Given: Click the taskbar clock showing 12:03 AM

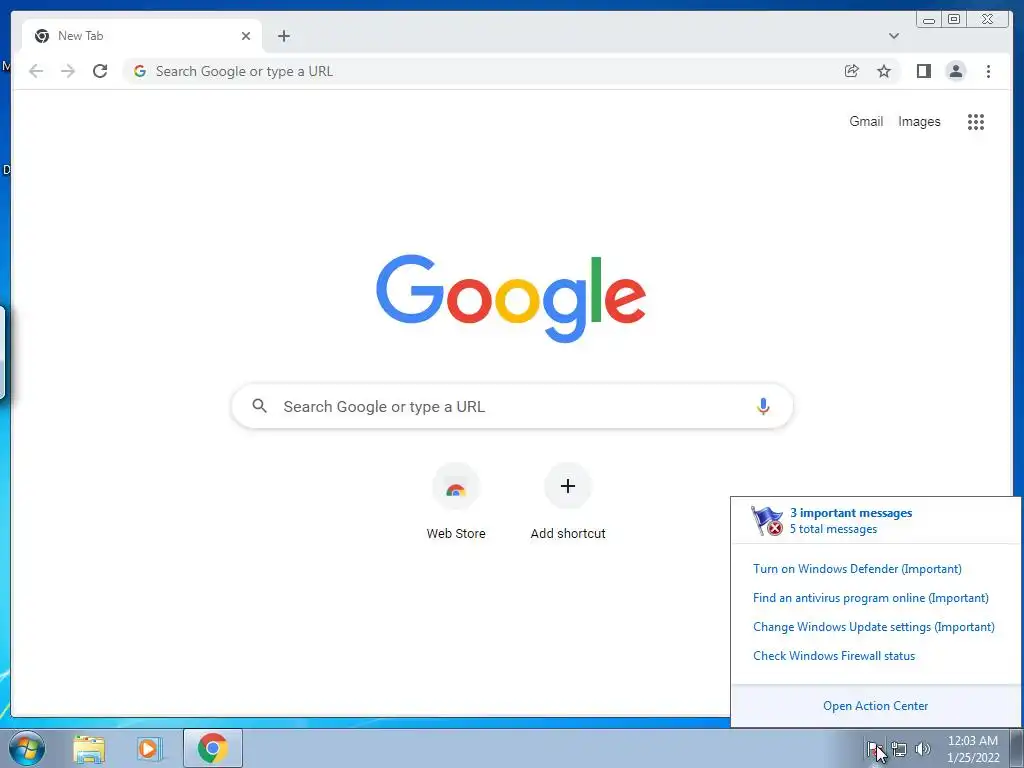Looking at the screenshot, I should (972, 748).
